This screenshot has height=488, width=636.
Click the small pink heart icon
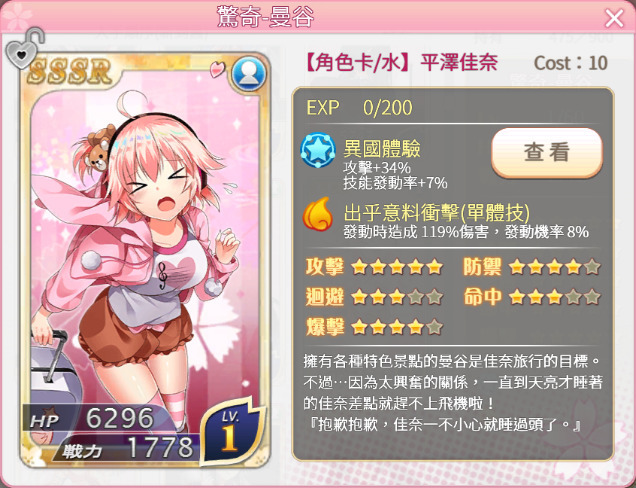coord(217,69)
